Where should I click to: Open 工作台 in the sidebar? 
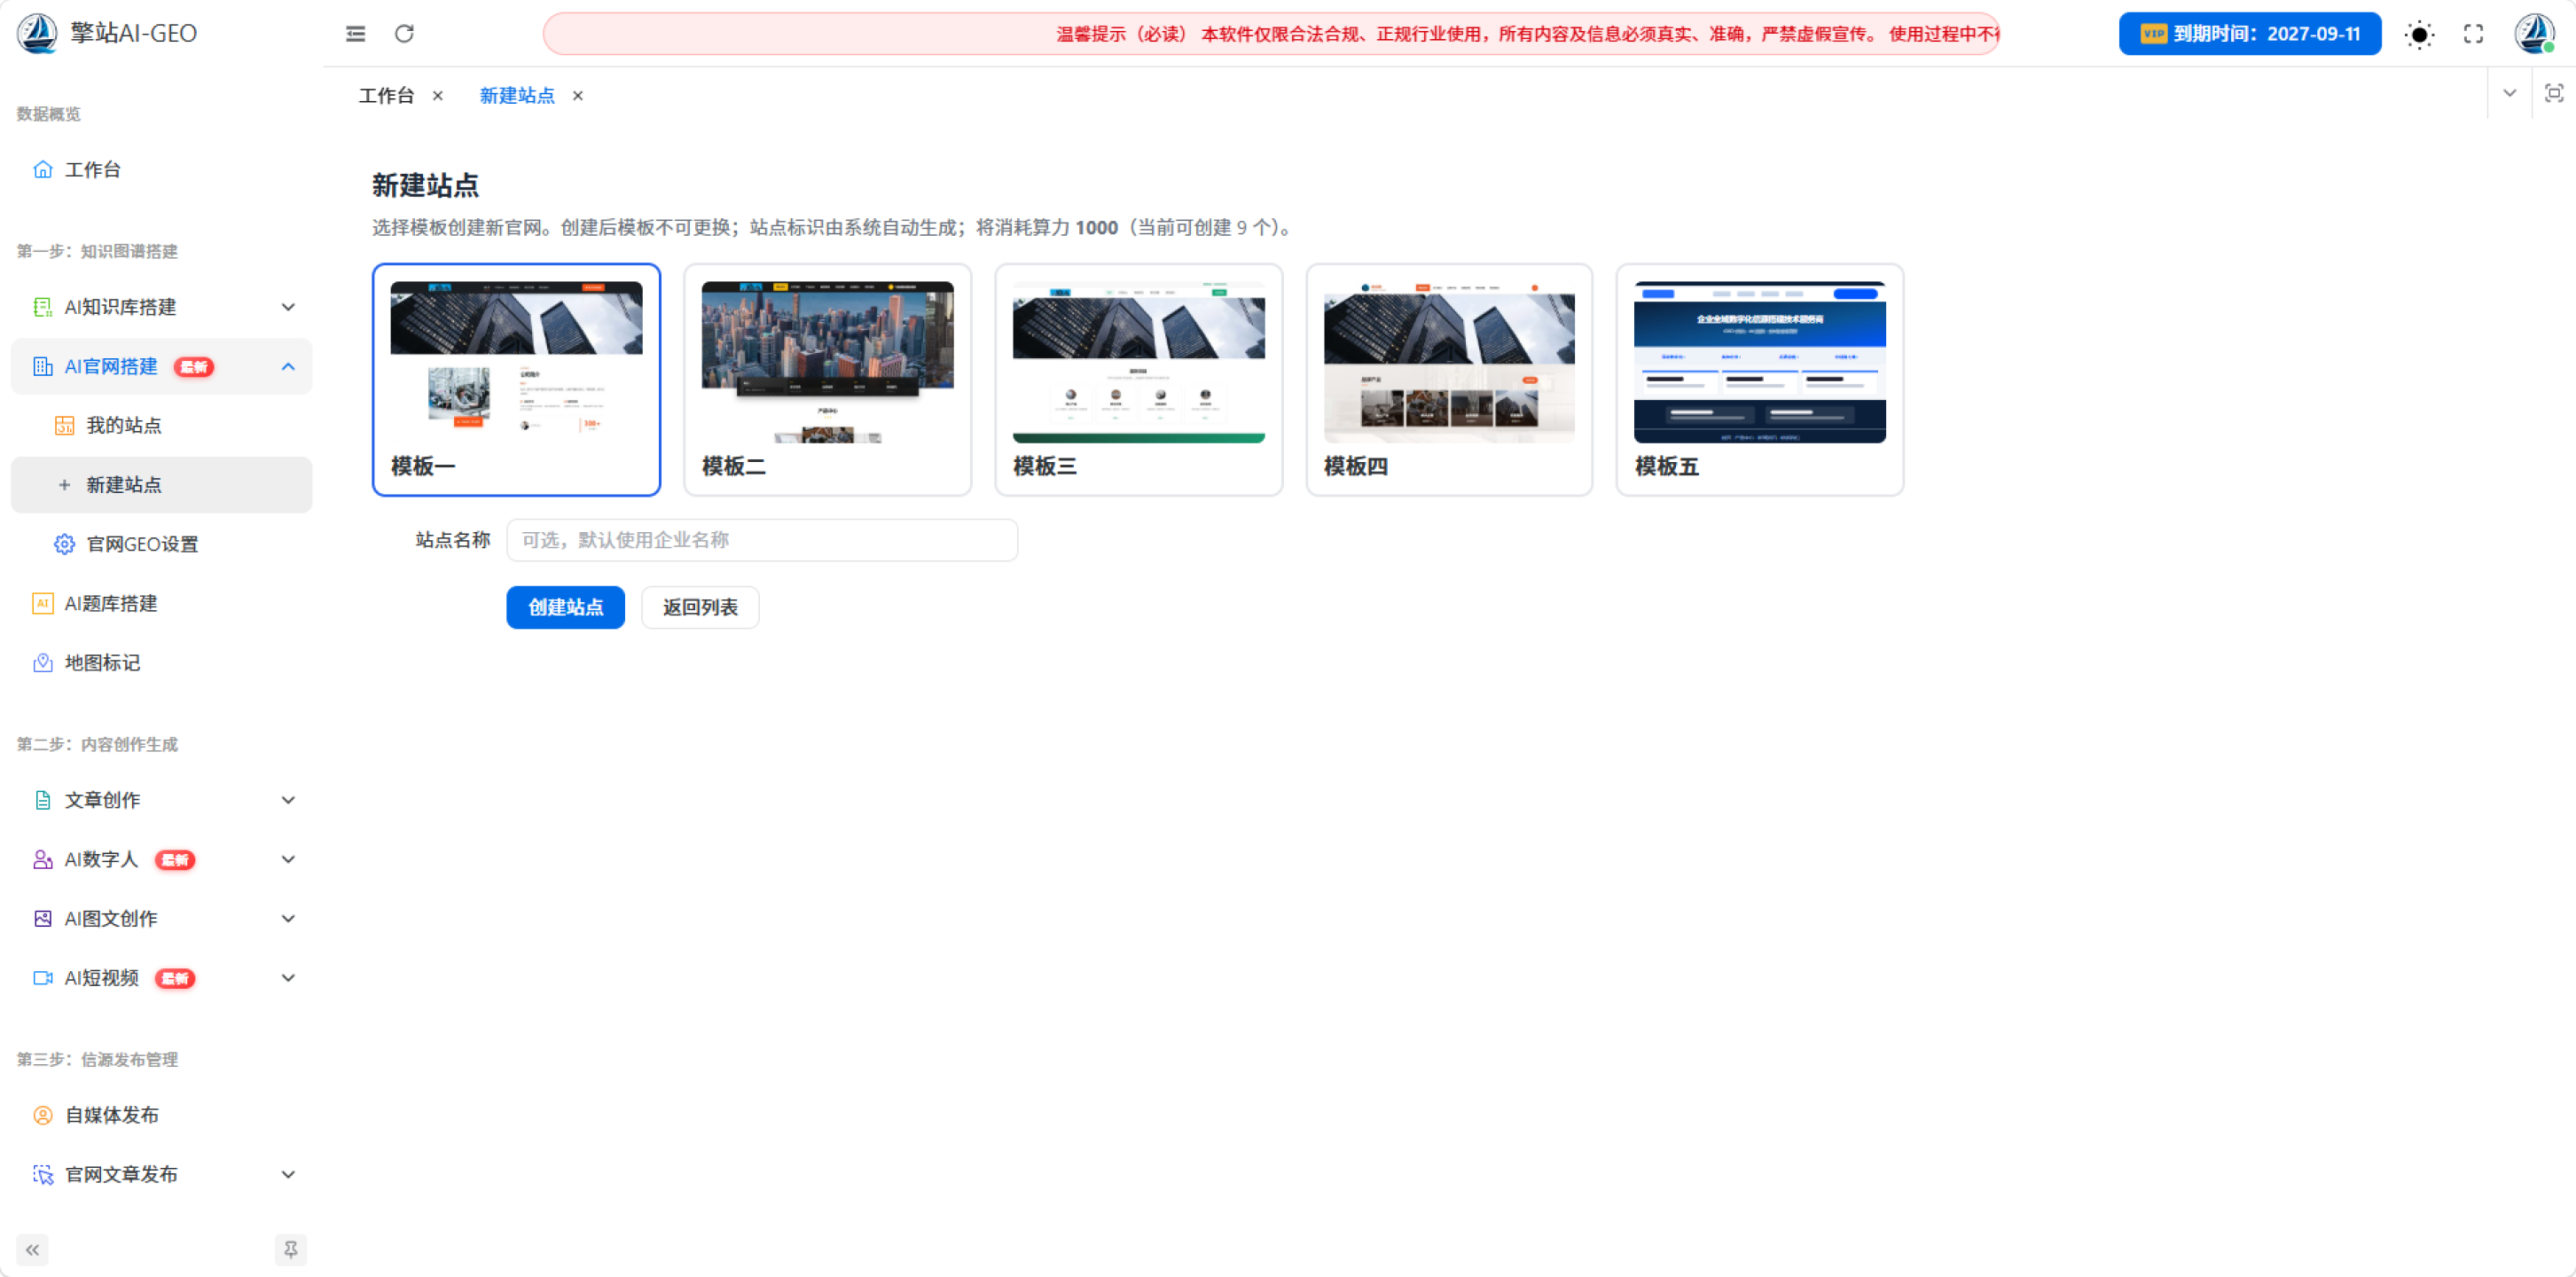[161, 170]
